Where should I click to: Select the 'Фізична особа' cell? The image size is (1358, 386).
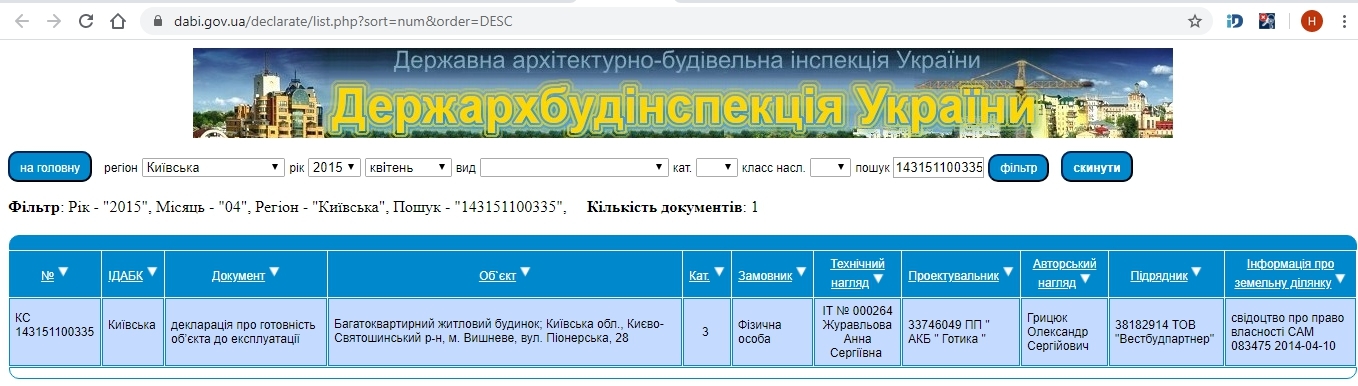(772, 331)
